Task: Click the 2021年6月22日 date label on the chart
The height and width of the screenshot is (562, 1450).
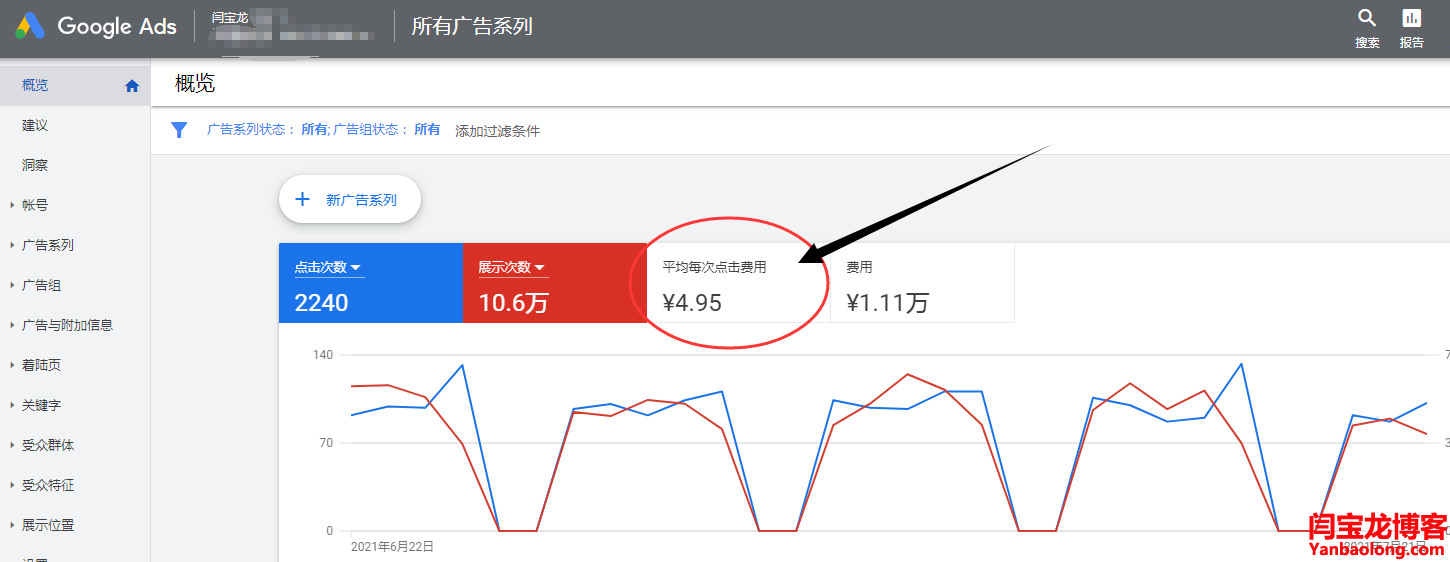Action: pos(392,546)
